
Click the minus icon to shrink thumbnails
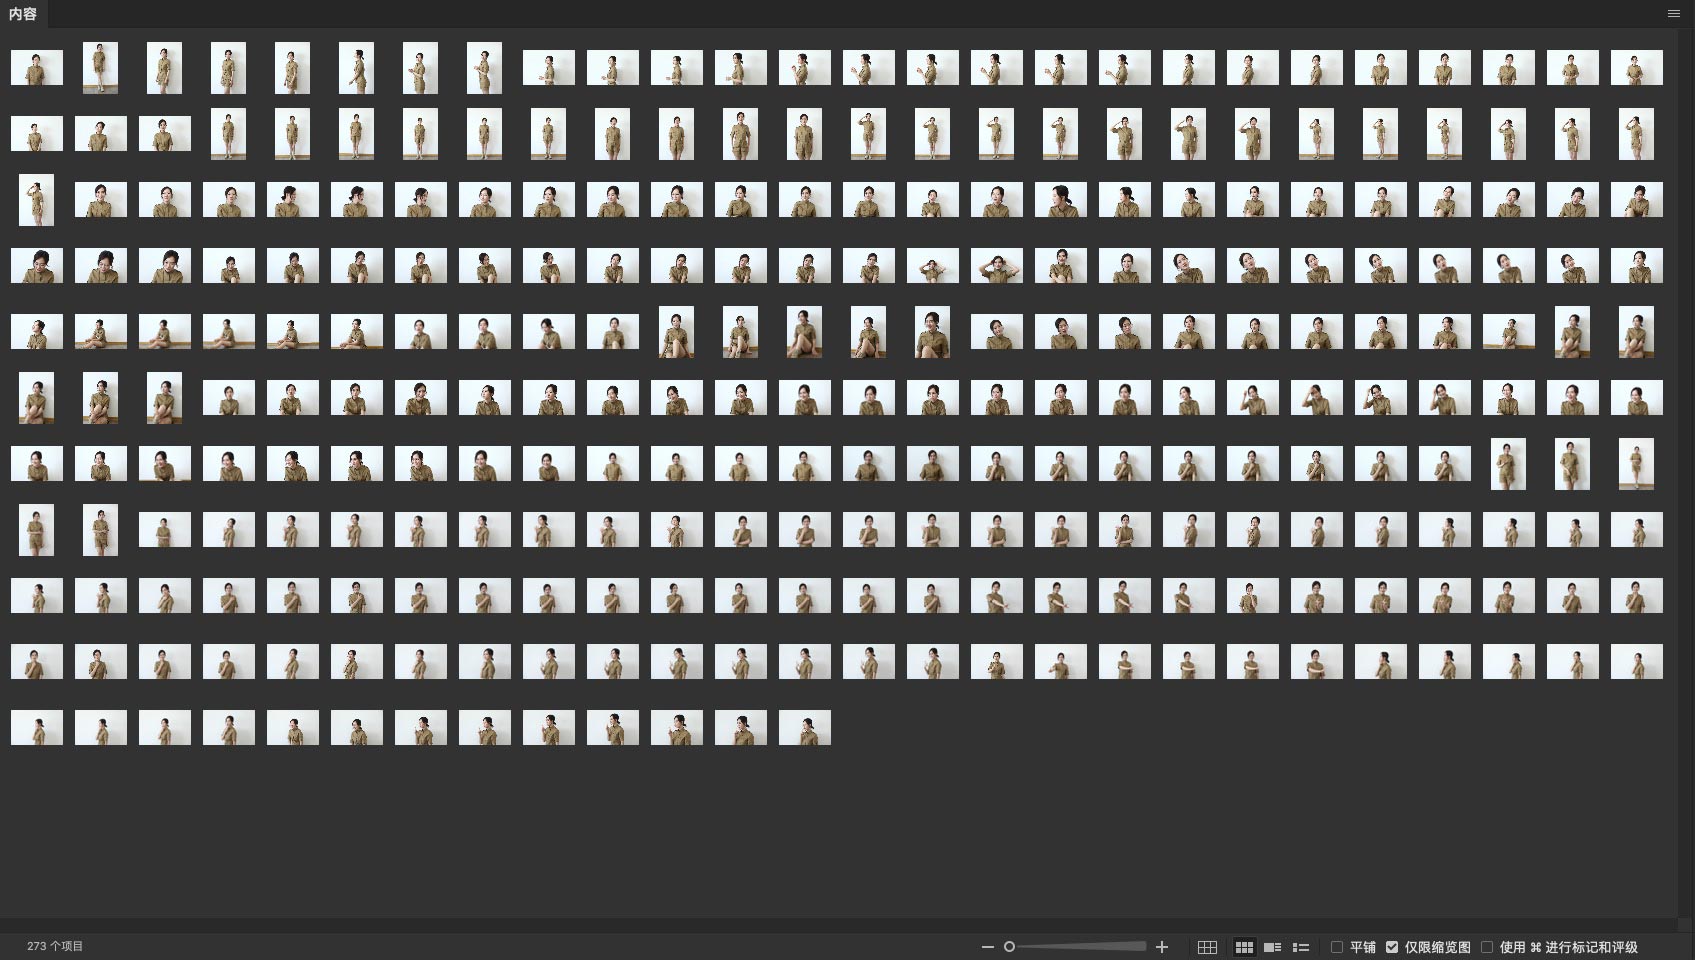(x=987, y=947)
